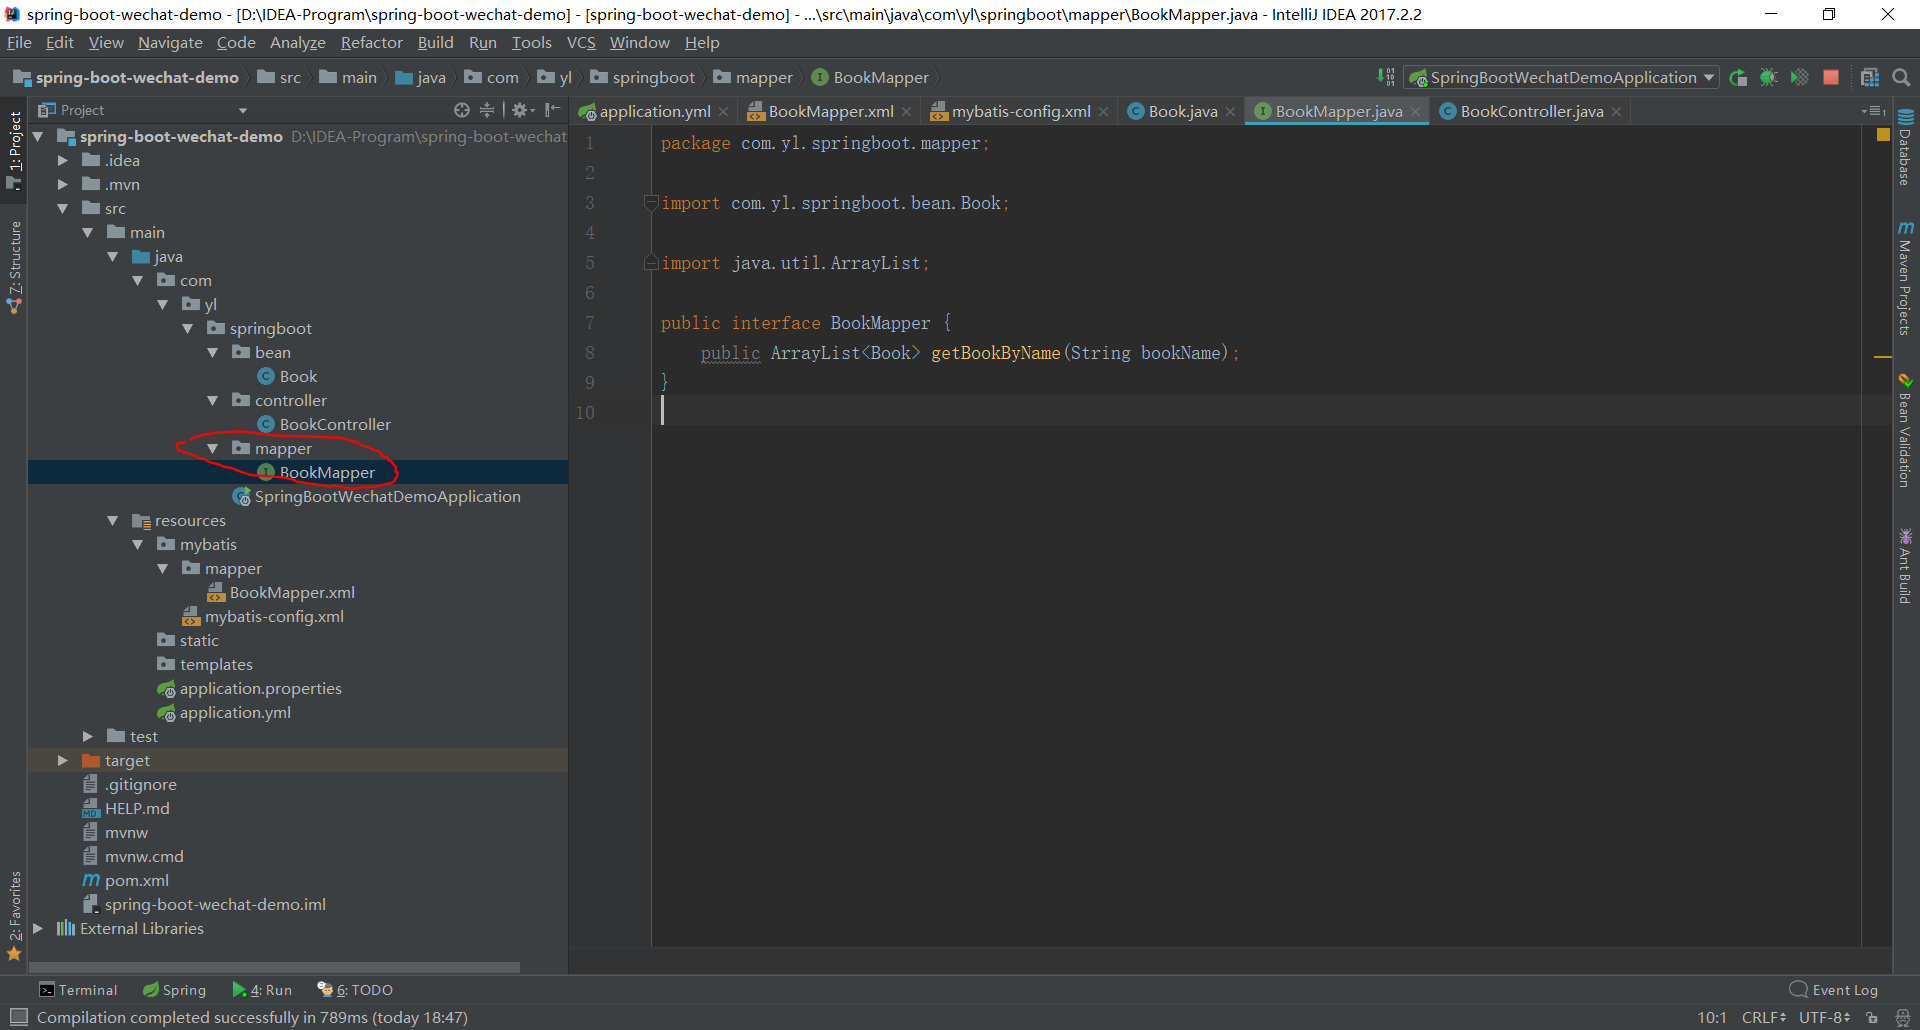Click the springboot breadcrumb in navigation bar

pos(642,77)
